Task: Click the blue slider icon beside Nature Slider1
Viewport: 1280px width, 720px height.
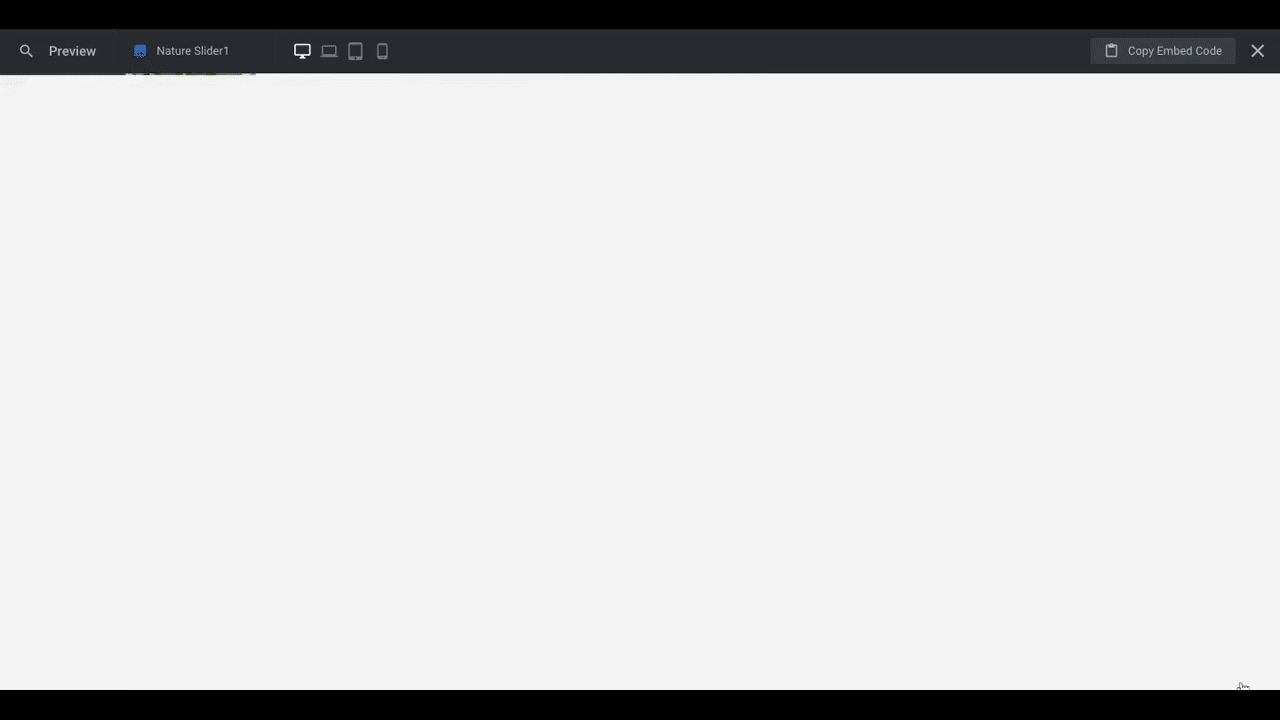Action: [140, 51]
